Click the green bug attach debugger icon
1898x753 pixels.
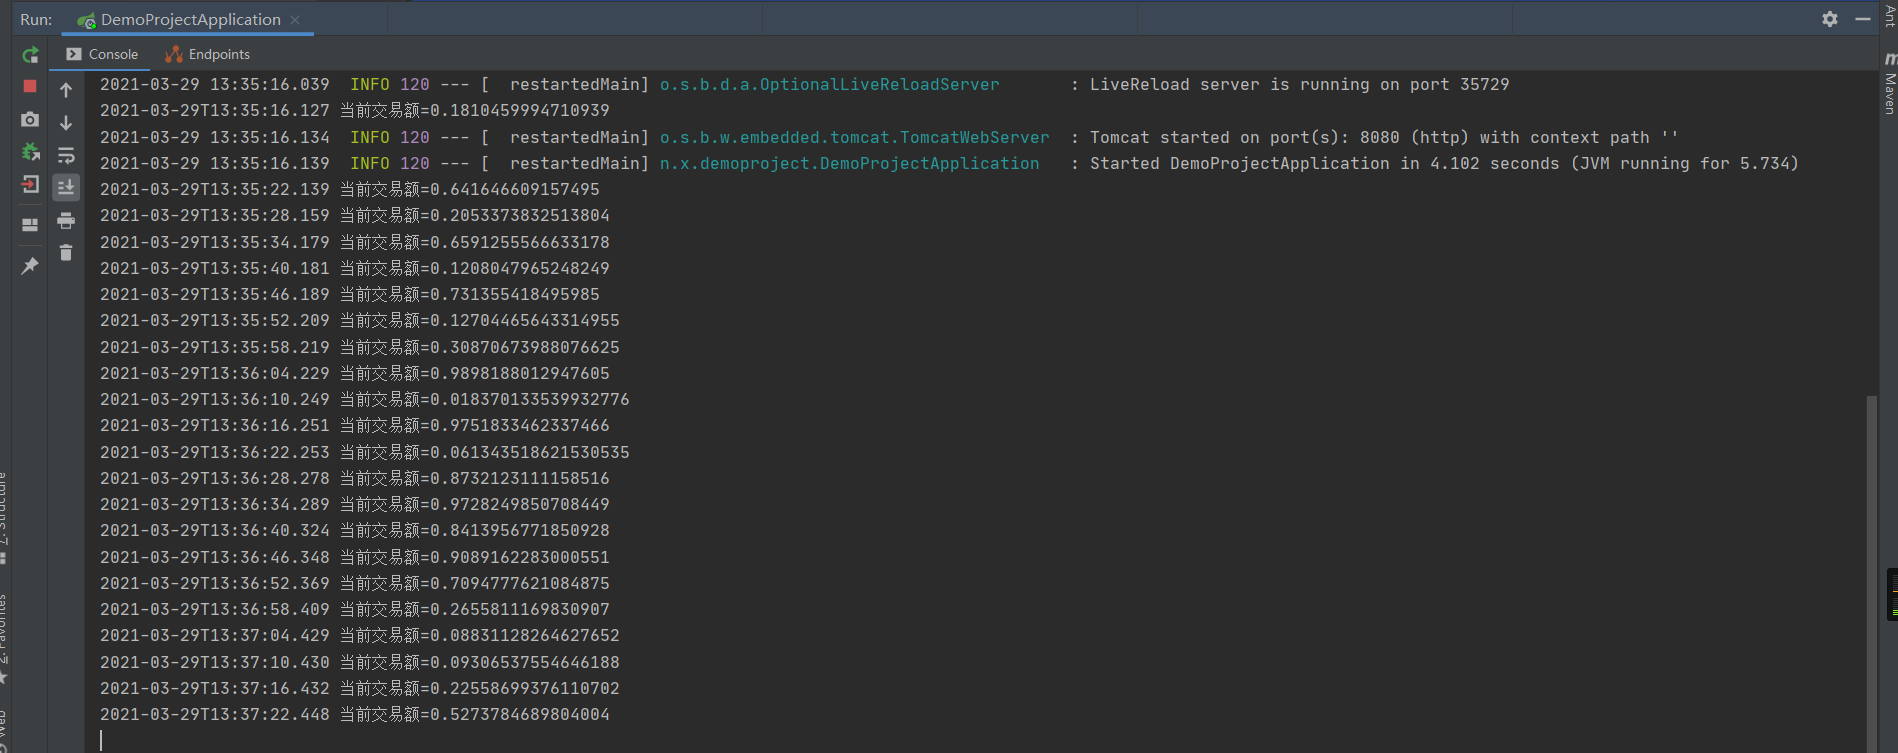(30, 152)
